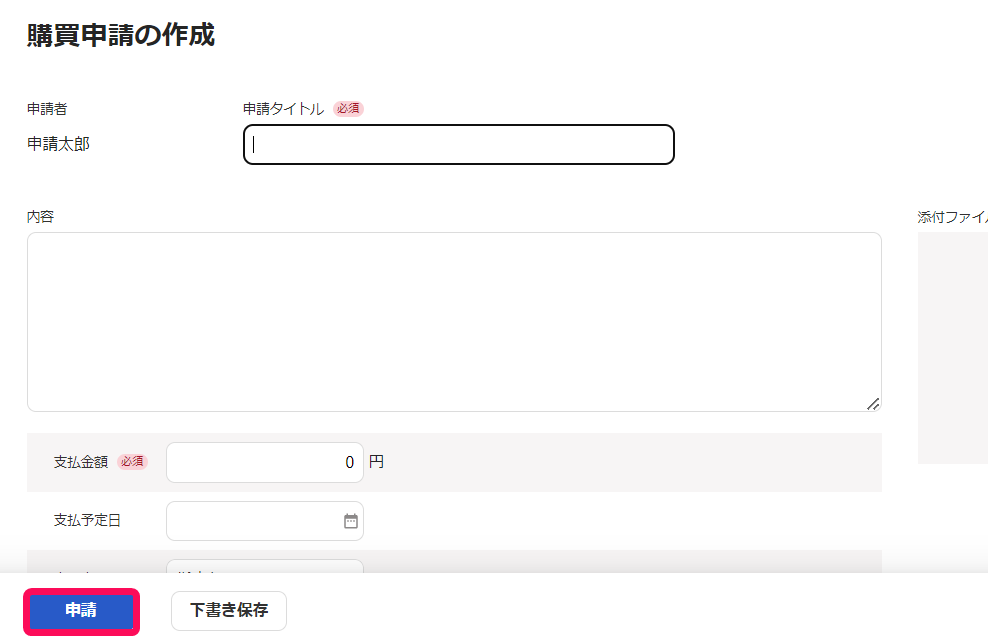Screen dimensions: 988x644
Task: Click the 支払金額 label text
Action: point(81,462)
